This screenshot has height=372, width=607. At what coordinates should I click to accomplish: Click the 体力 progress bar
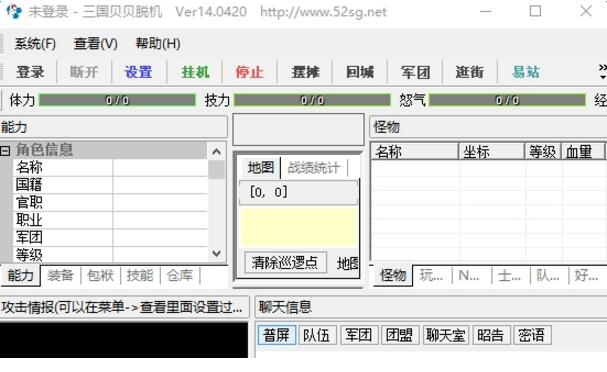click(x=117, y=100)
